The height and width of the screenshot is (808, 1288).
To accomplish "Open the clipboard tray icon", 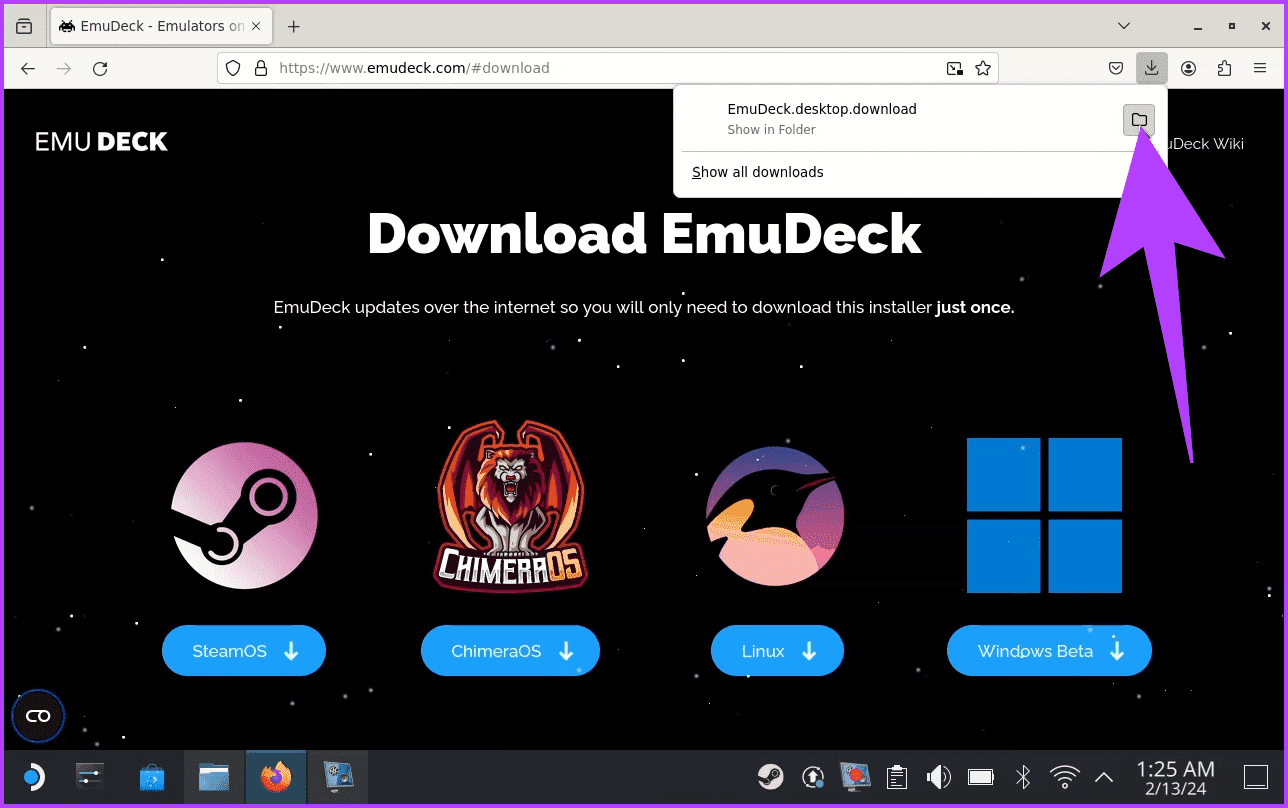I will pos(897,777).
